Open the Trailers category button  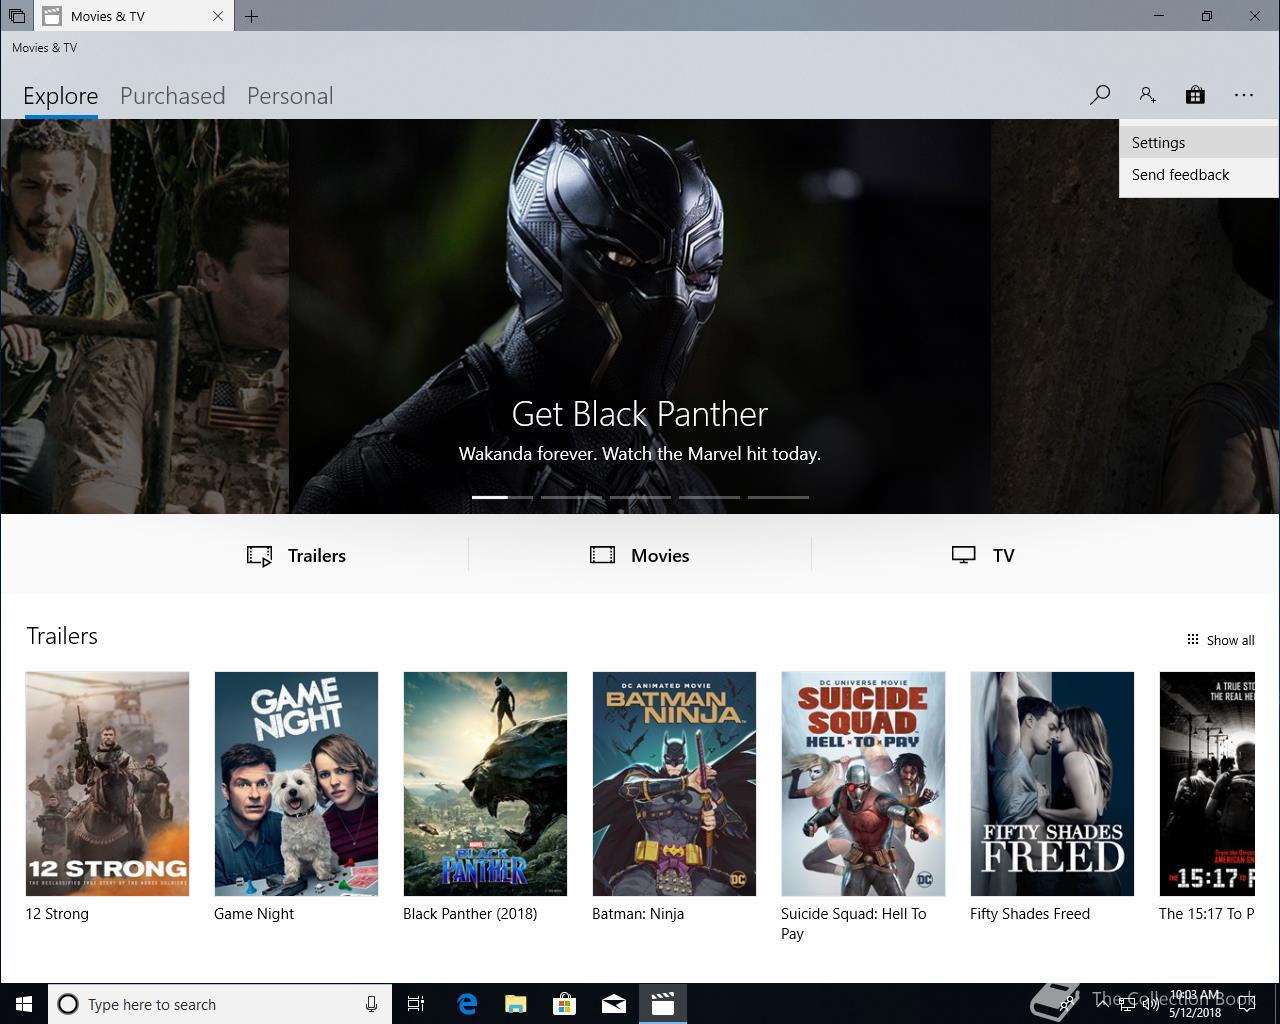296,555
